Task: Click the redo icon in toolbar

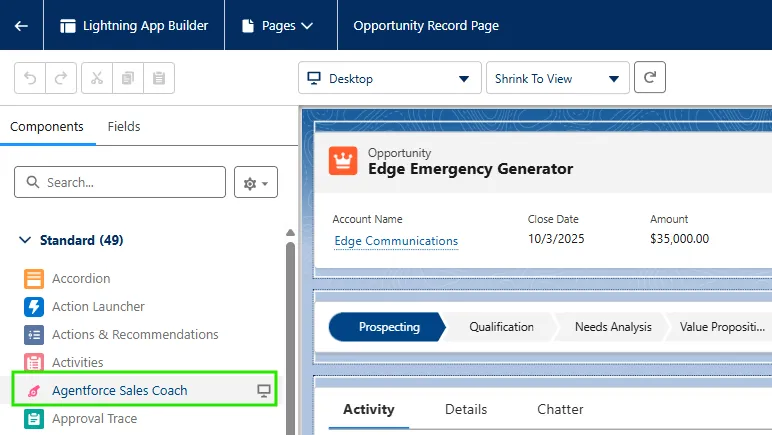Action: pos(60,78)
